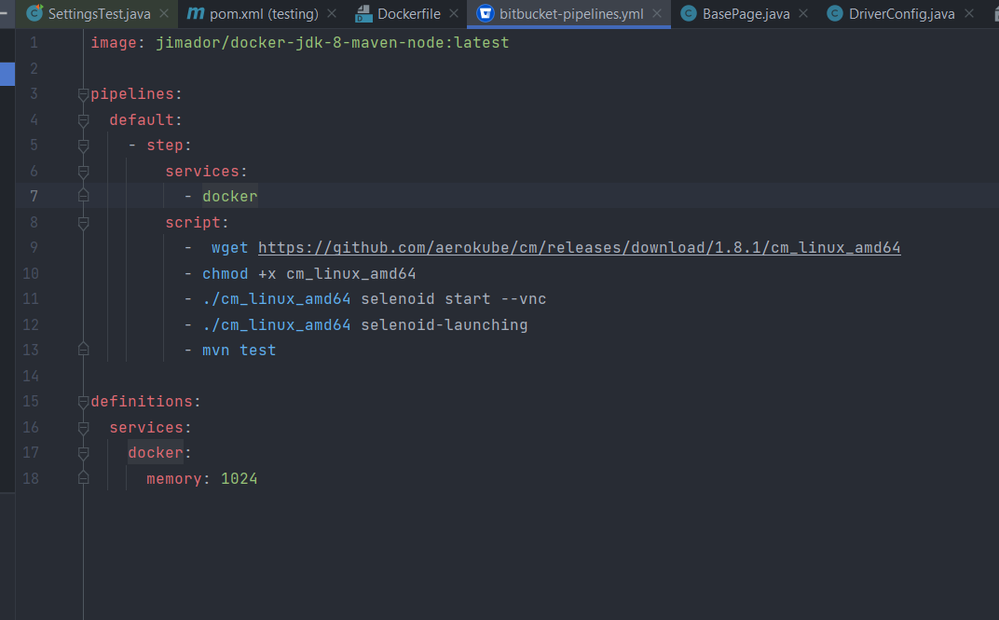This screenshot has height=620, width=999.
Task: Close the Dockerfile tab
Action: (x=454, y=13)
